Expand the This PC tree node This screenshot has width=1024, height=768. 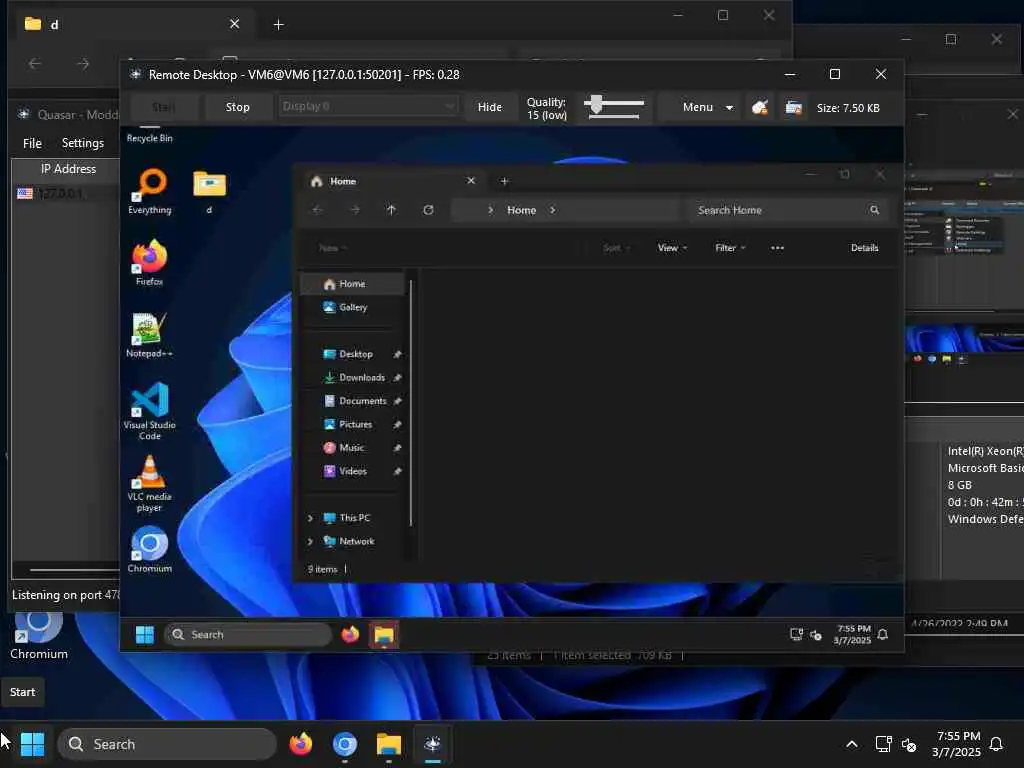click(310, 518)
